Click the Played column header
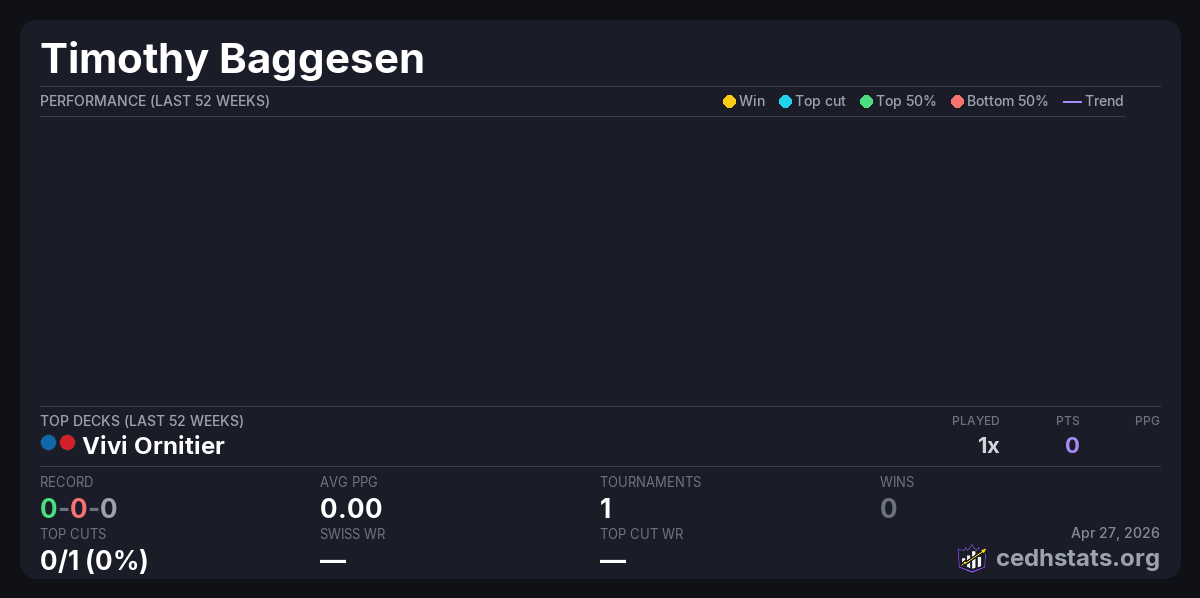This screenshot has height=598, width=1200. (975, 421)
